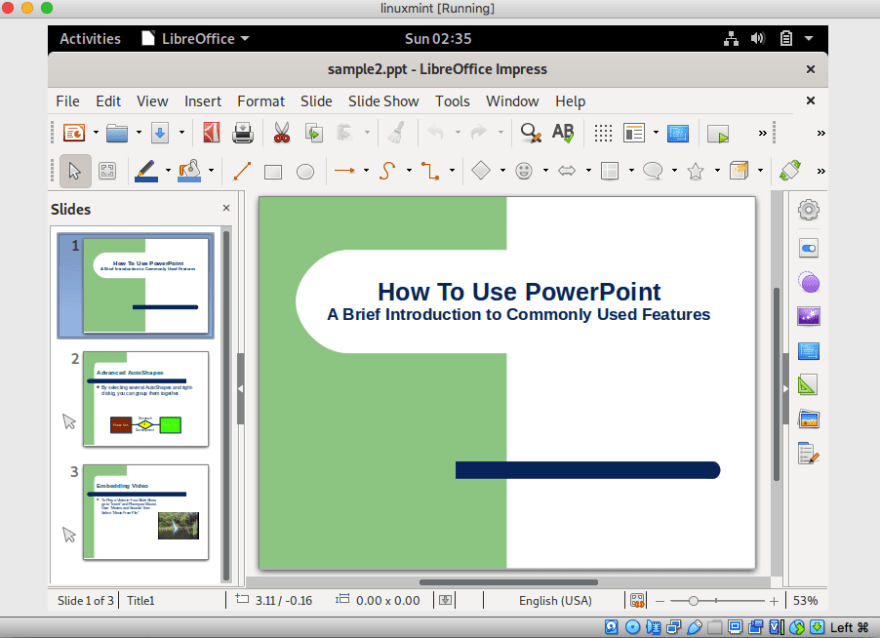Click the Line Color pencil icon
Screen dimensions: 880x638
(x=146, y=171)
